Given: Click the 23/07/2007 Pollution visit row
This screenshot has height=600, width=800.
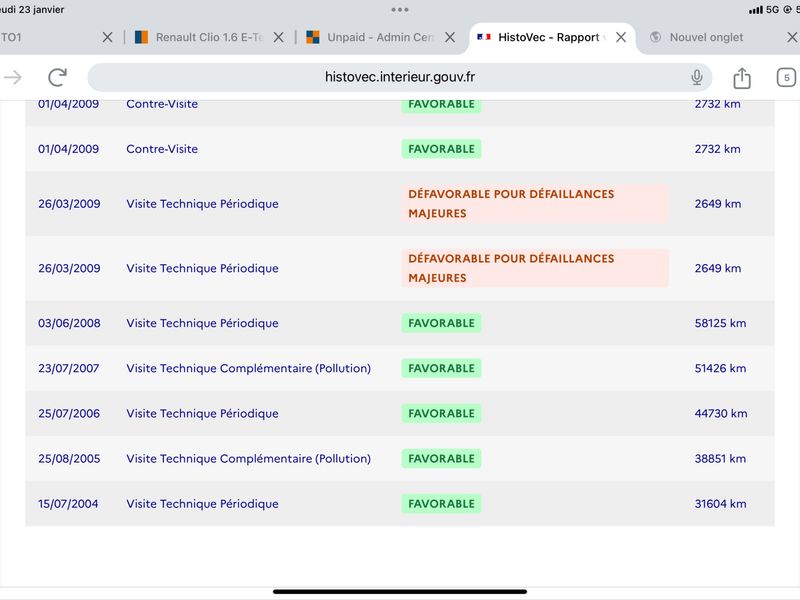Looking at the screenshot, I should tap(399, 368).
